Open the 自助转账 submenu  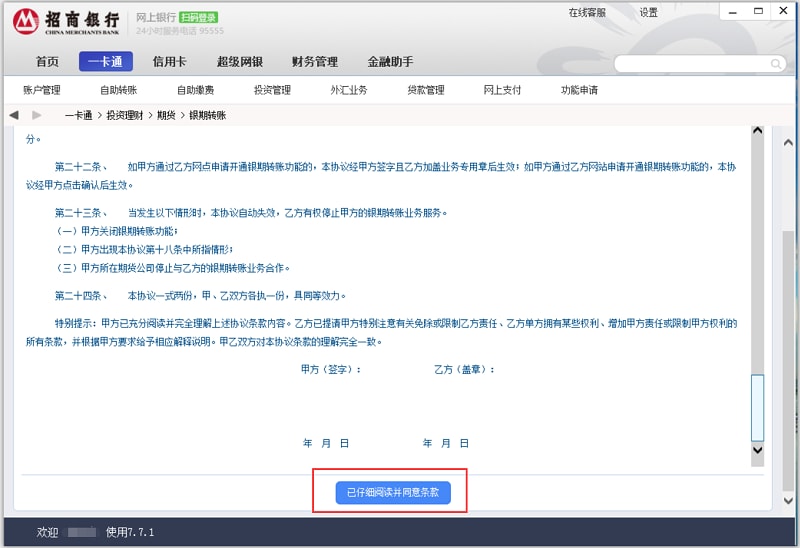[x=118, y=90]
